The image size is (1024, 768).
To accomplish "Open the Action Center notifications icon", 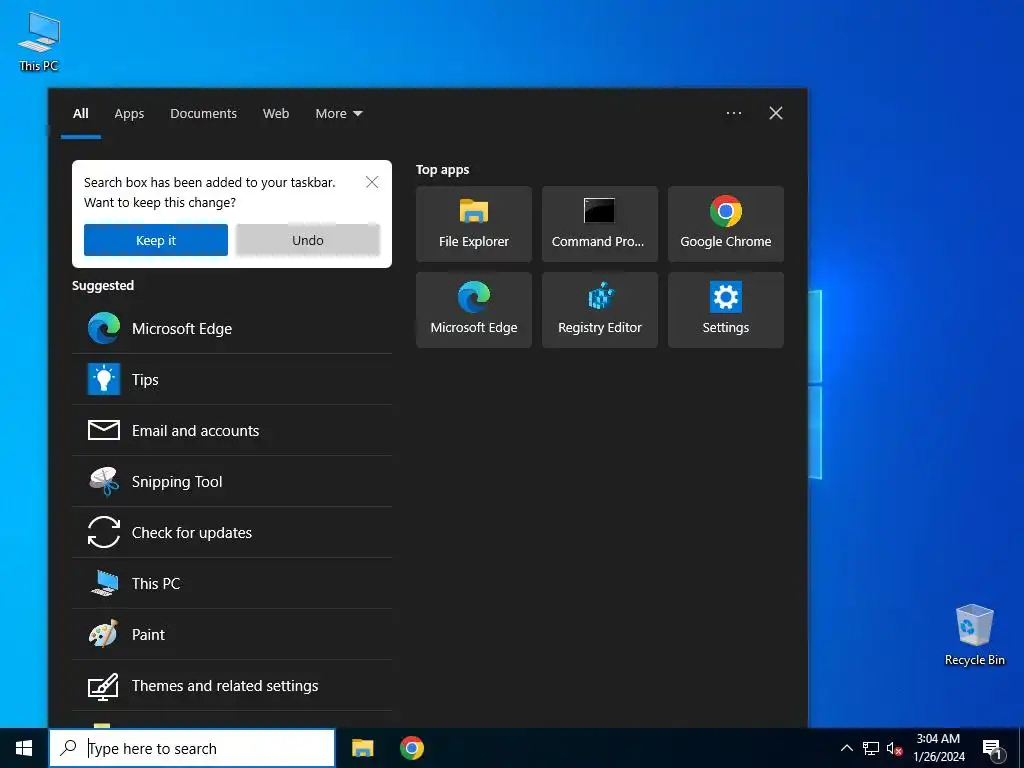I will pyautogui.click(x=993, y=750).
